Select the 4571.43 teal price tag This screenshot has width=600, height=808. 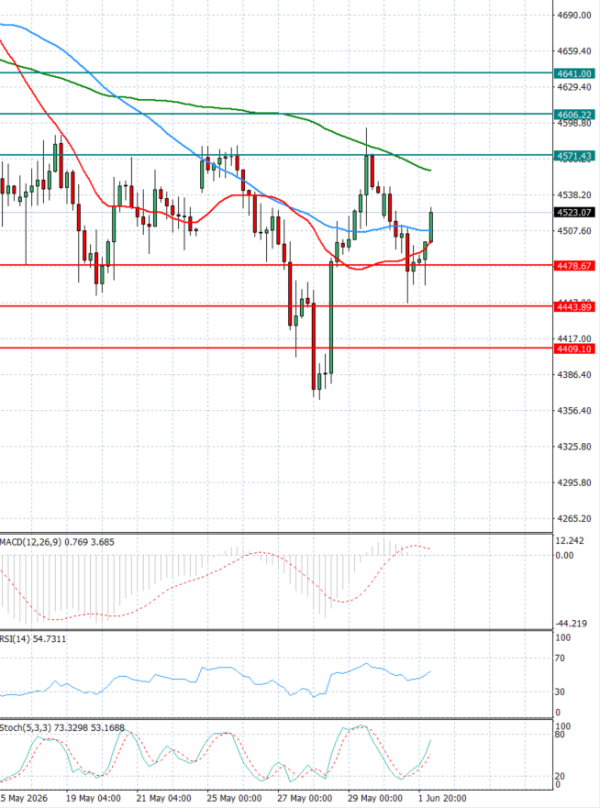(574, 156)
